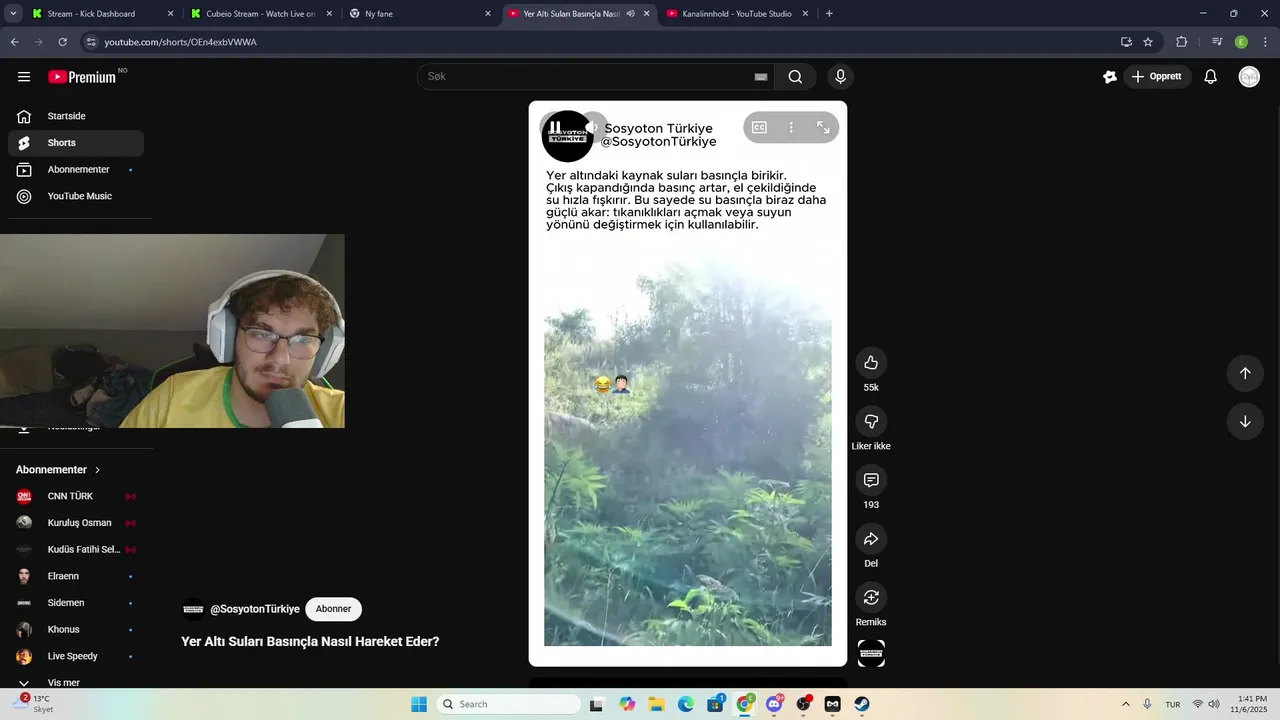Open YouTube Music from the sidebar

click(x=76, y=196)
